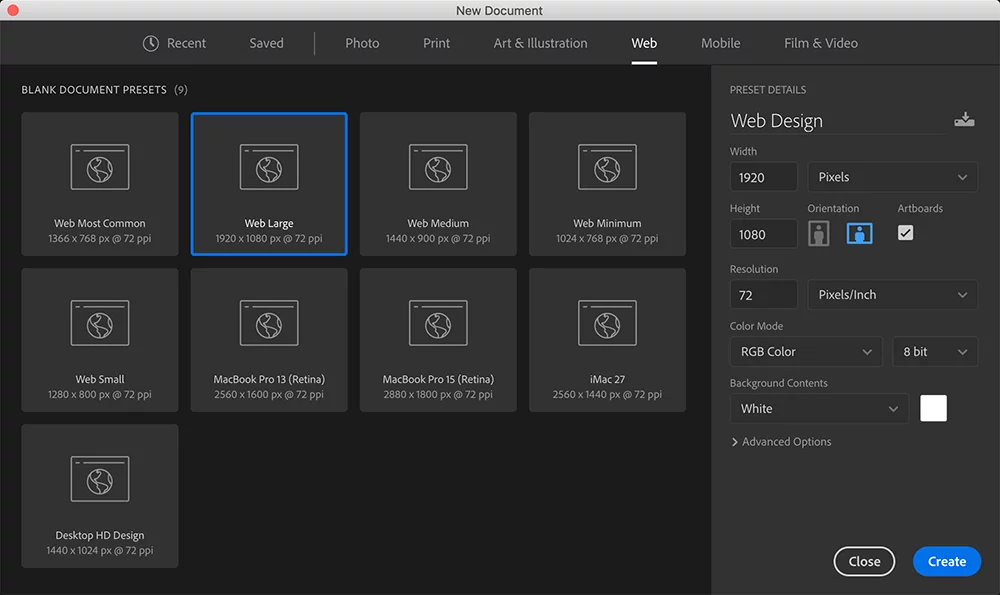Select the Web Large preset
This screenshot has height=595, width=1000.
tap(269, 184)
